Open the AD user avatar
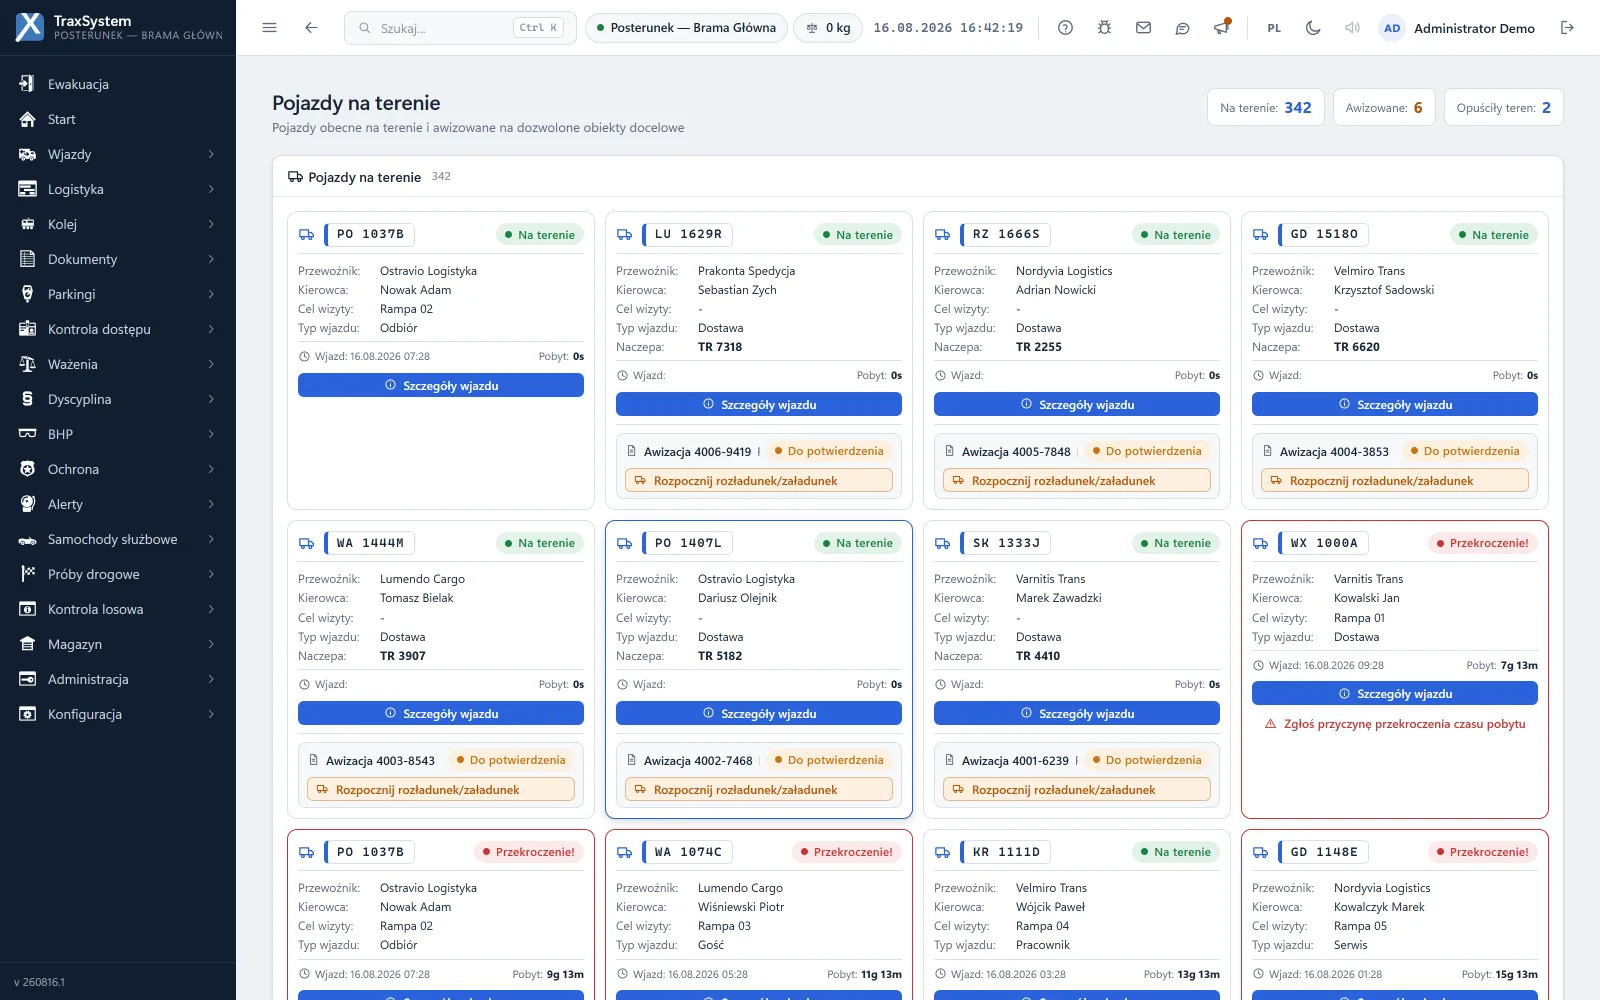 (x=1392, y=28)
